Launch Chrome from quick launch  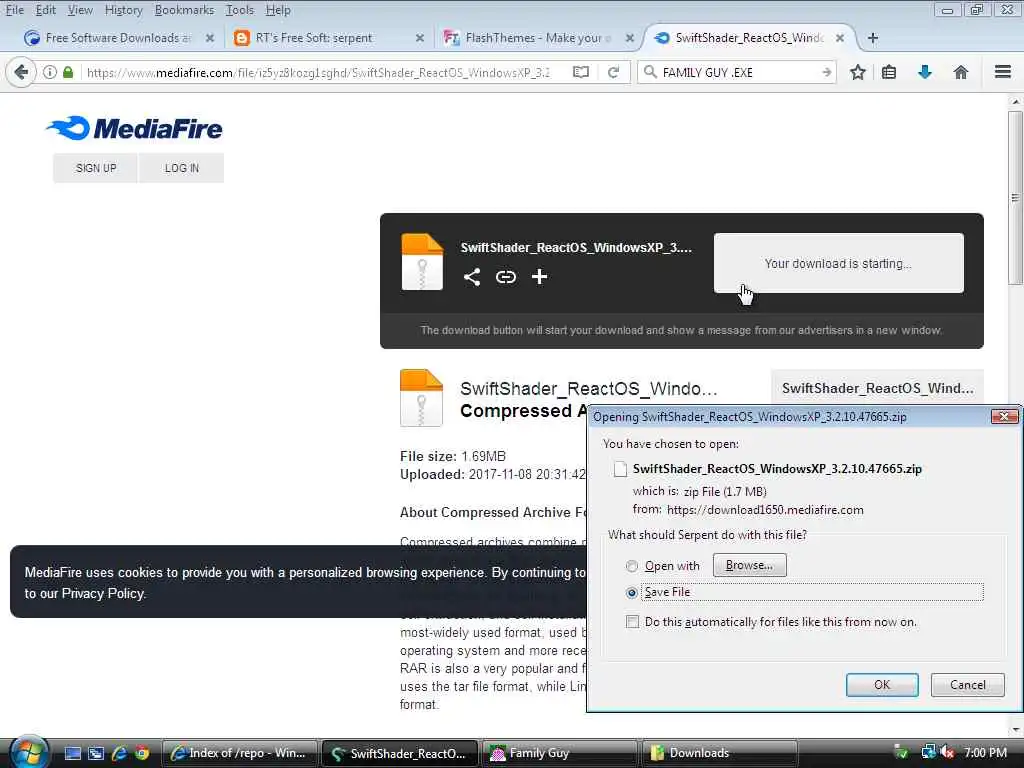[x=142, y=753]
